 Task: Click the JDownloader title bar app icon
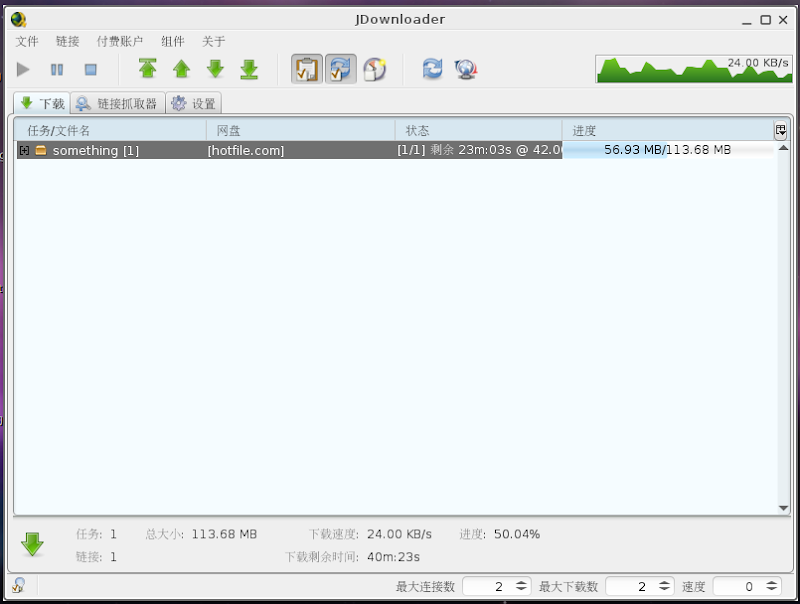(18, 19)
